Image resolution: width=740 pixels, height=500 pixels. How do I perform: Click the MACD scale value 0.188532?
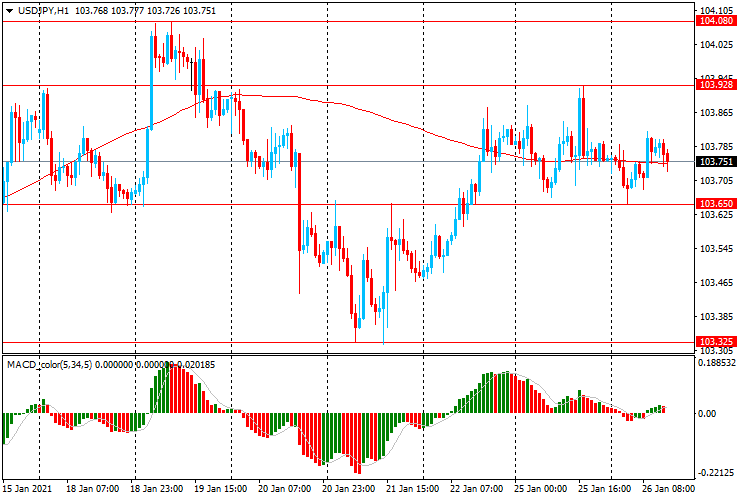point(717,363)
